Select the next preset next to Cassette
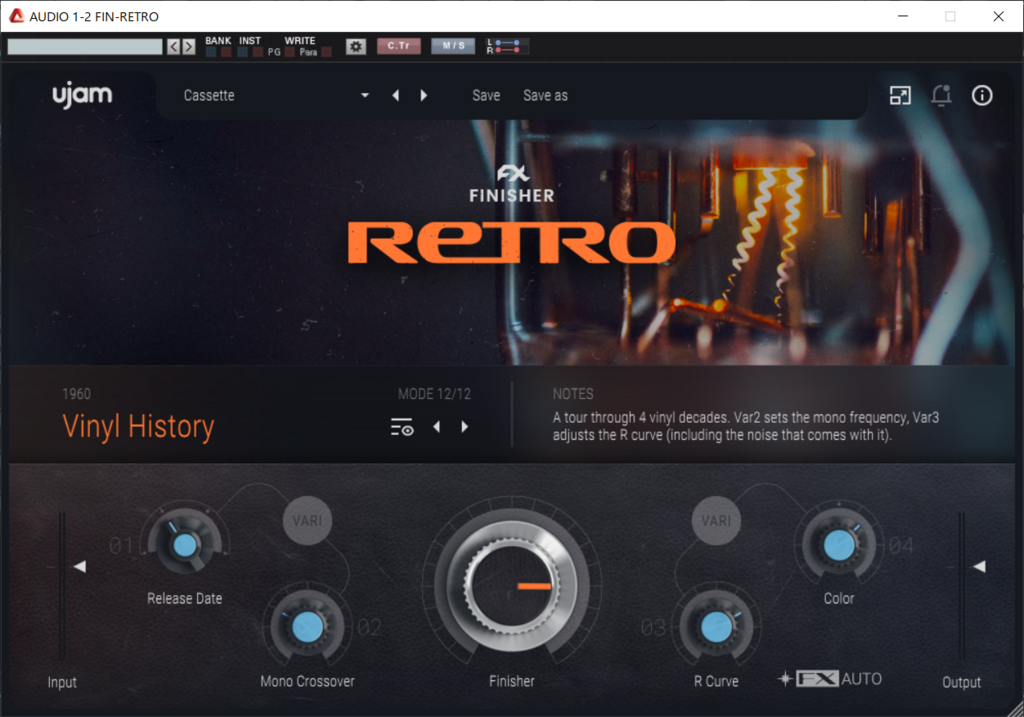The image size is (1024, 717). [x=424, y=95]
